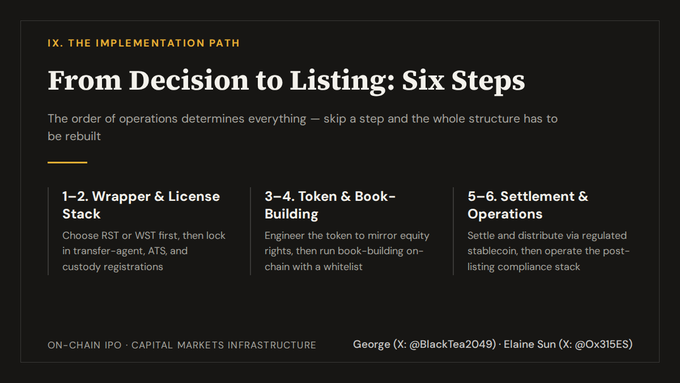Click vertical bar left of Settlement column
Image resolution: width=680 pixels, height=383 pixels.
(x=454, y=231)
